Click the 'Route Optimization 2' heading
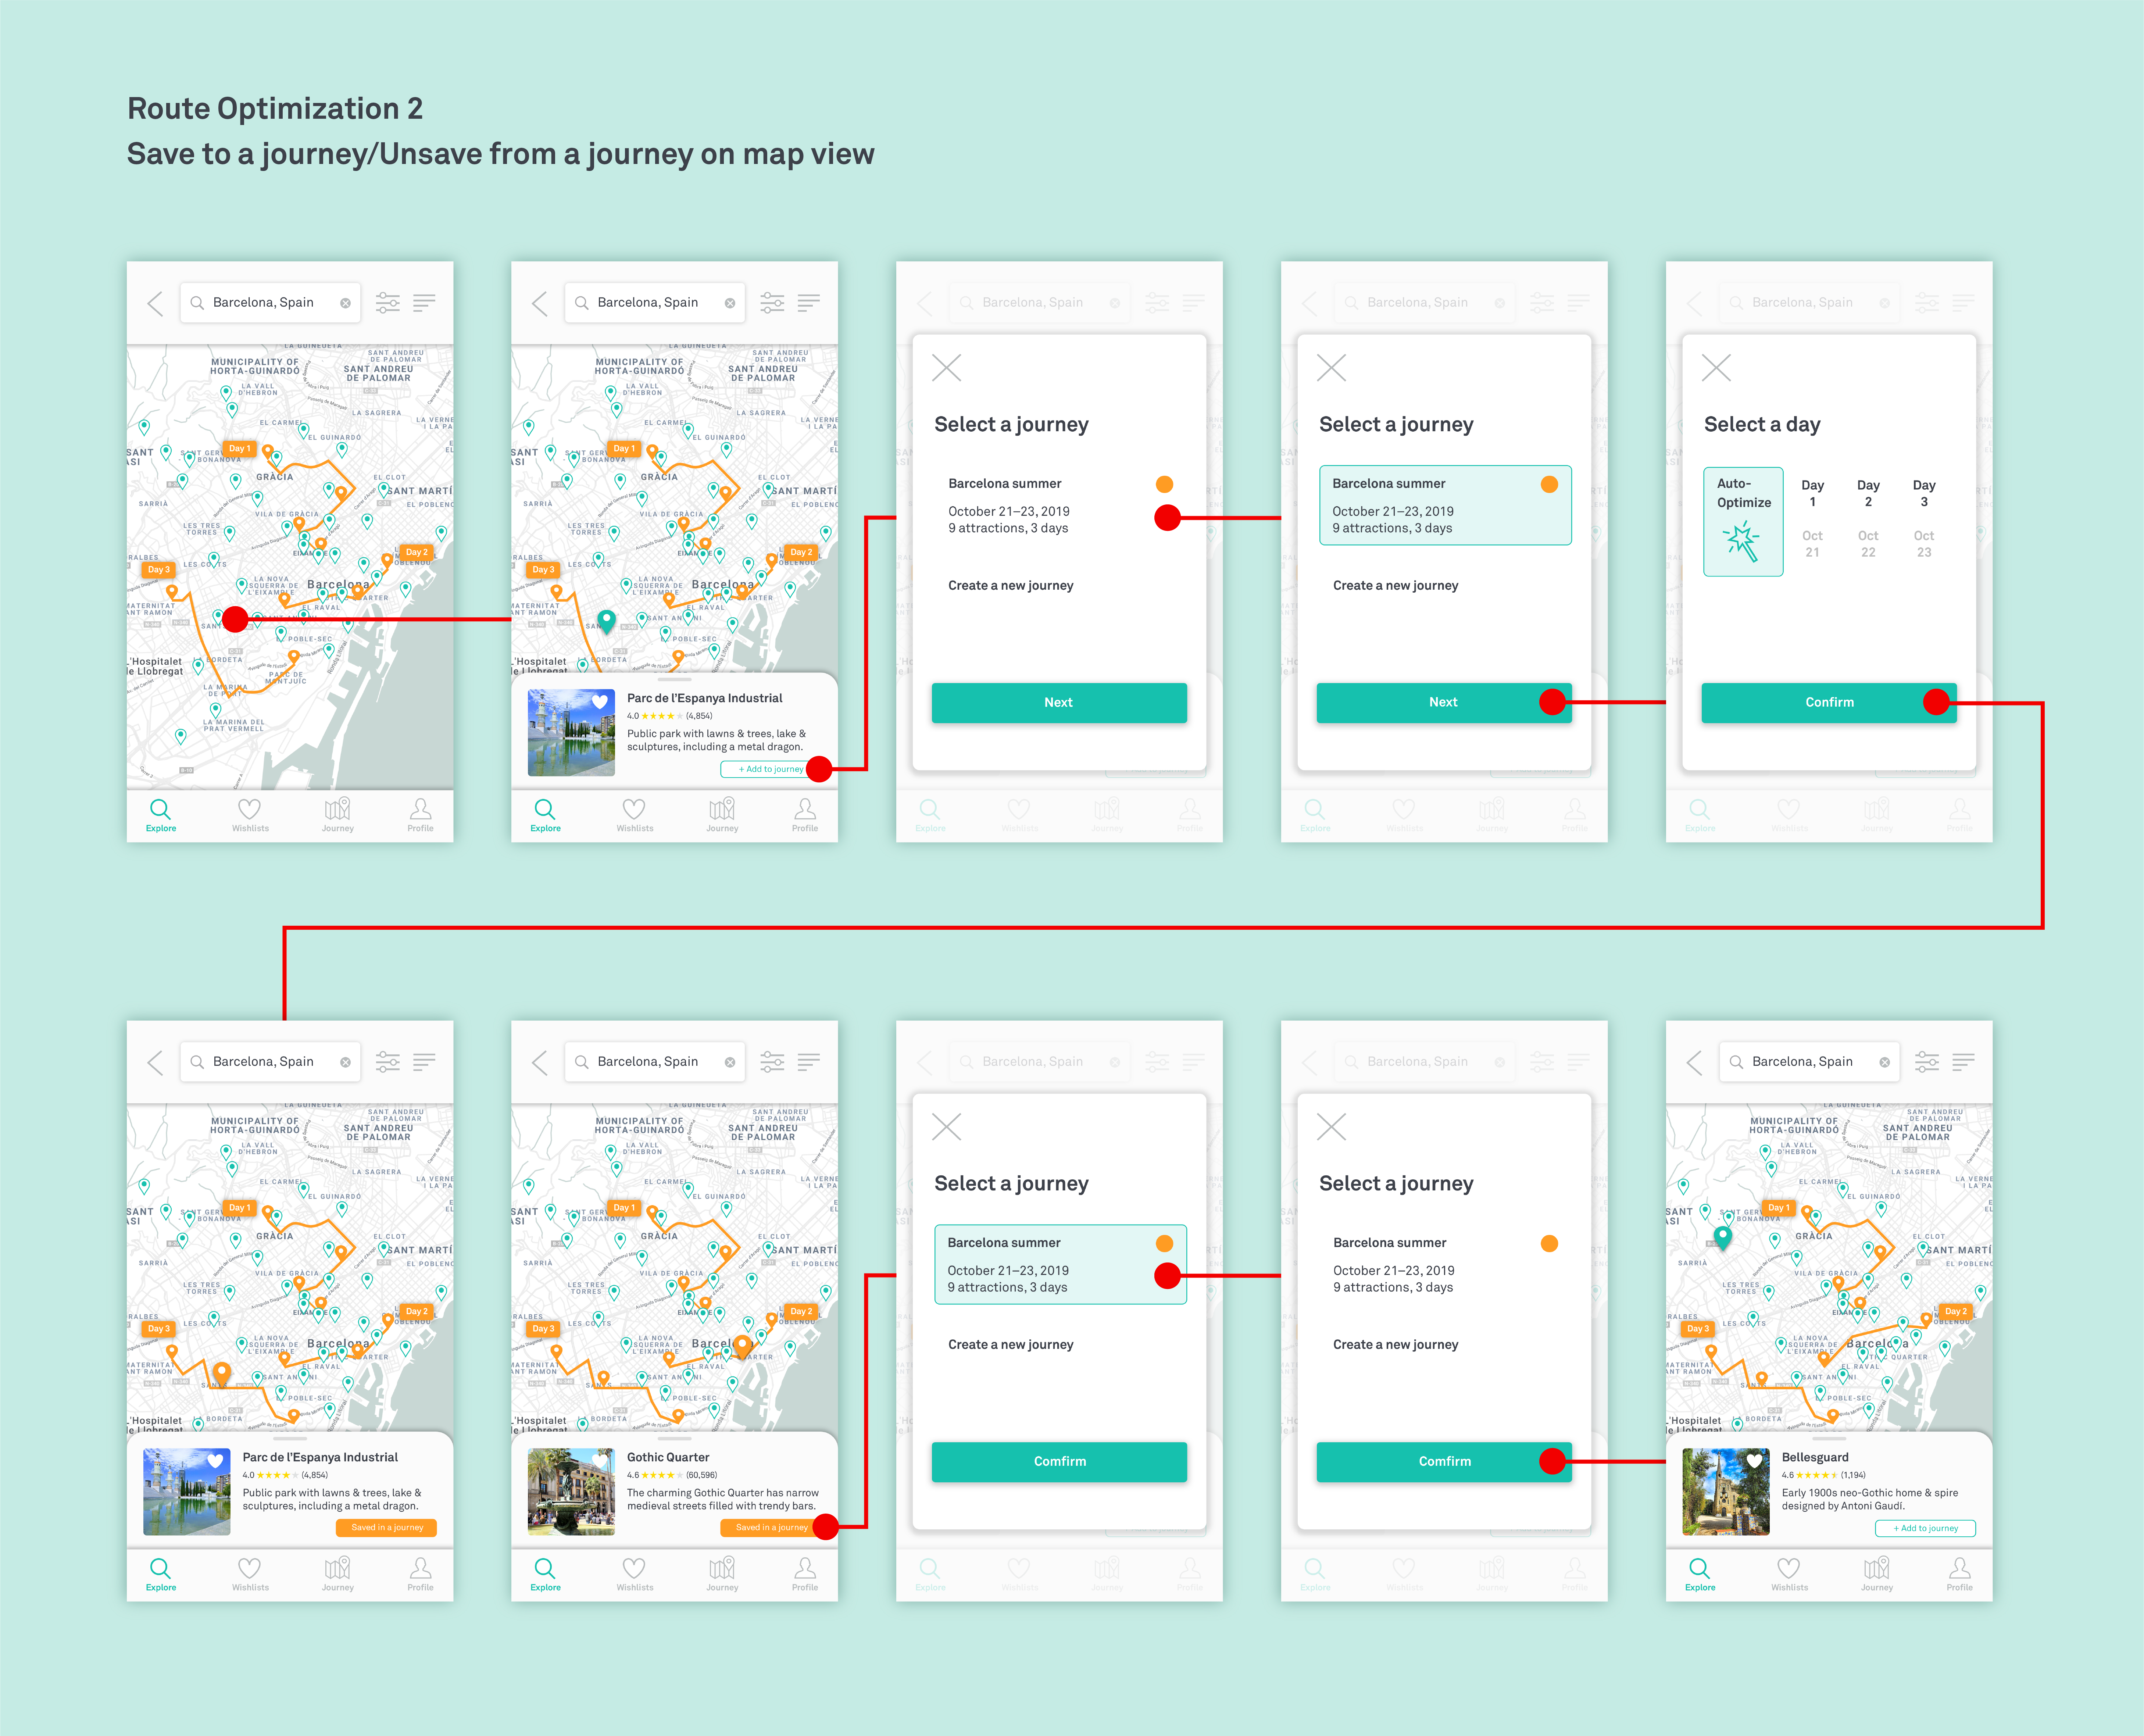The image size is (2144, 1736). [275, 108]
